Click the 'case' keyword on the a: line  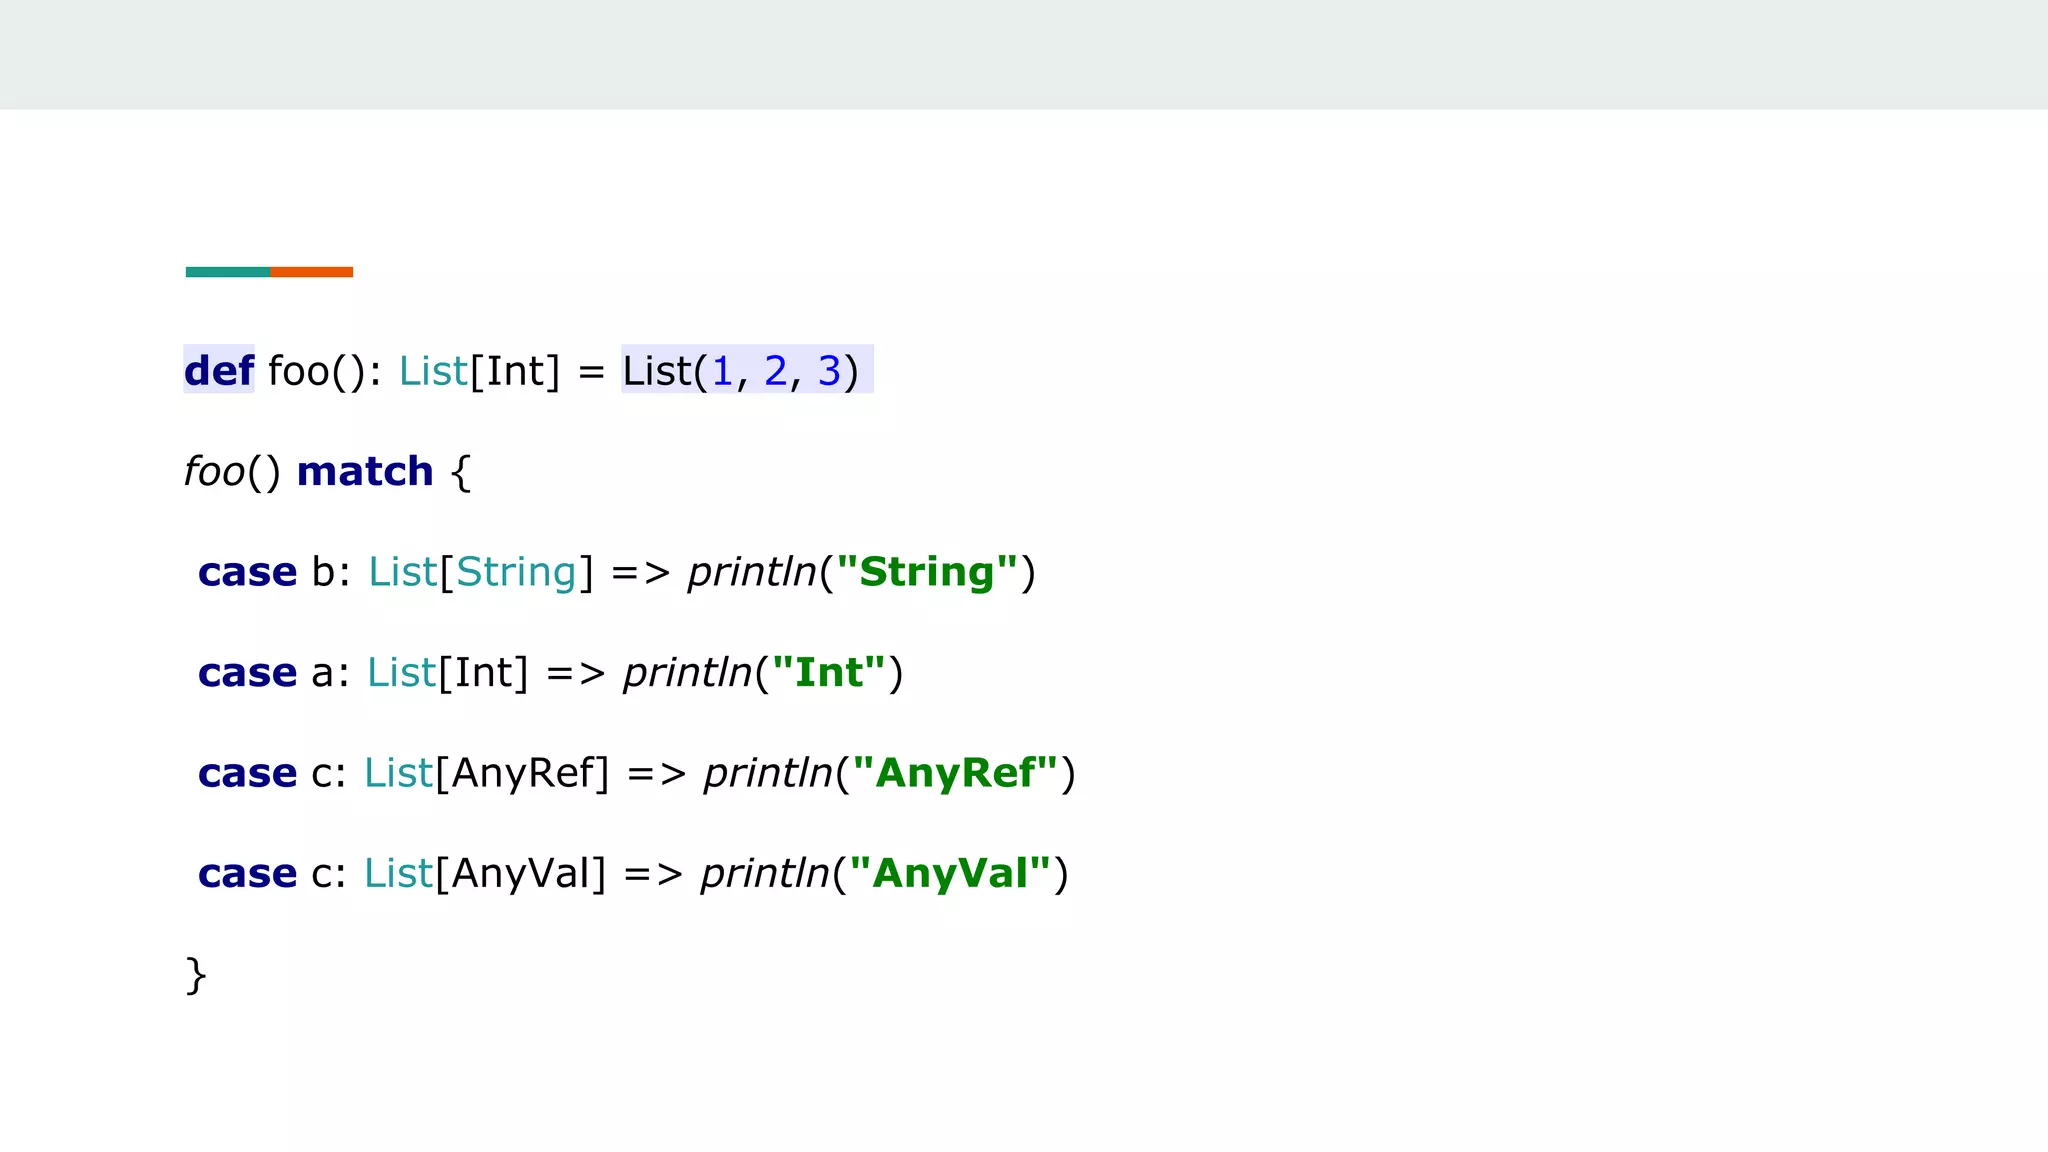click(x=247, y=673)
